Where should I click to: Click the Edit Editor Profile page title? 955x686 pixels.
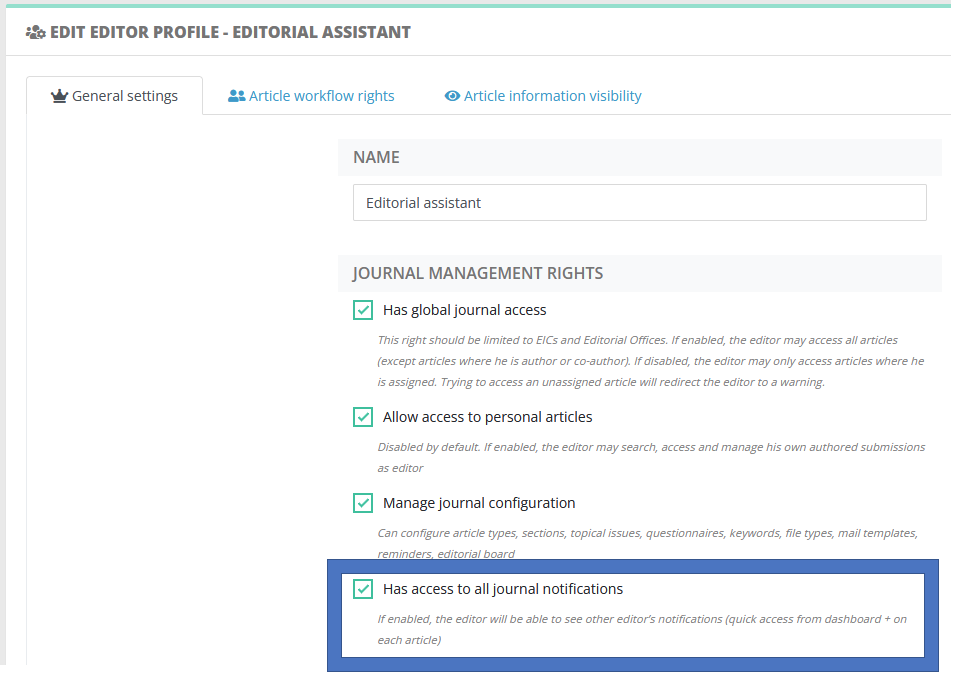(230, 32)
